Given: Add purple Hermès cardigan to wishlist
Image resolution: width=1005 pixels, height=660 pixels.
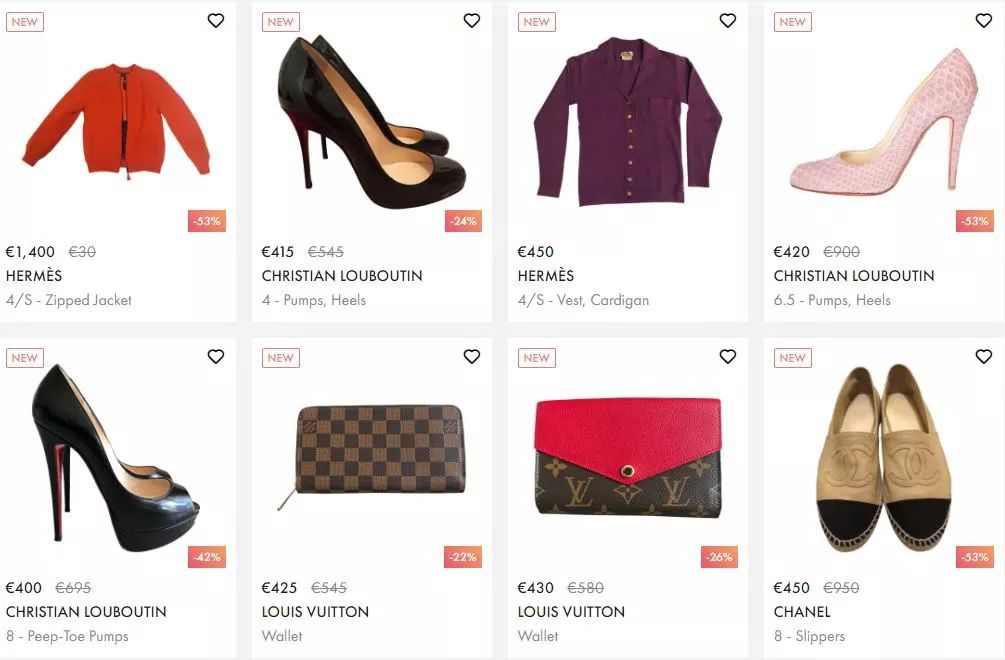Looking at the screenshot, I should [x=728, y=21].
